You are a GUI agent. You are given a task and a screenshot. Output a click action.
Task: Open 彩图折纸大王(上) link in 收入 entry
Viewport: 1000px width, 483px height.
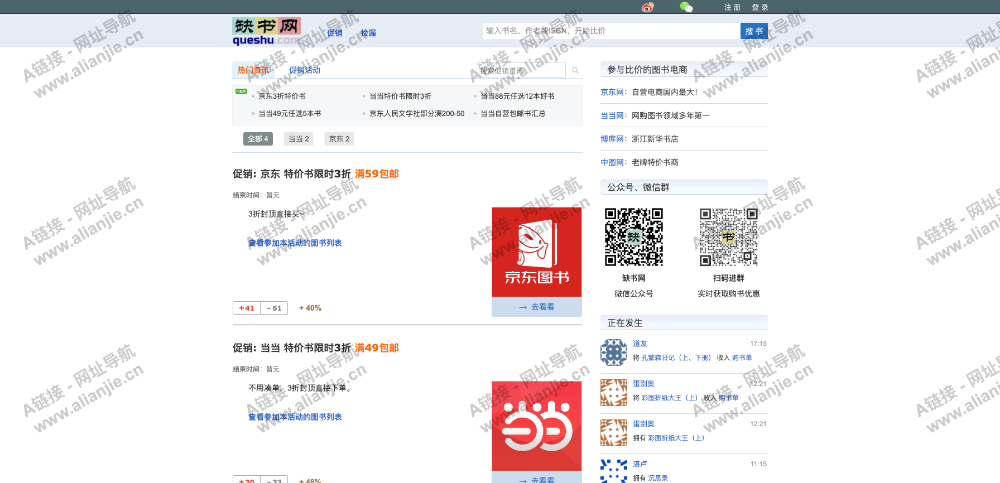(x=670, y=398)
